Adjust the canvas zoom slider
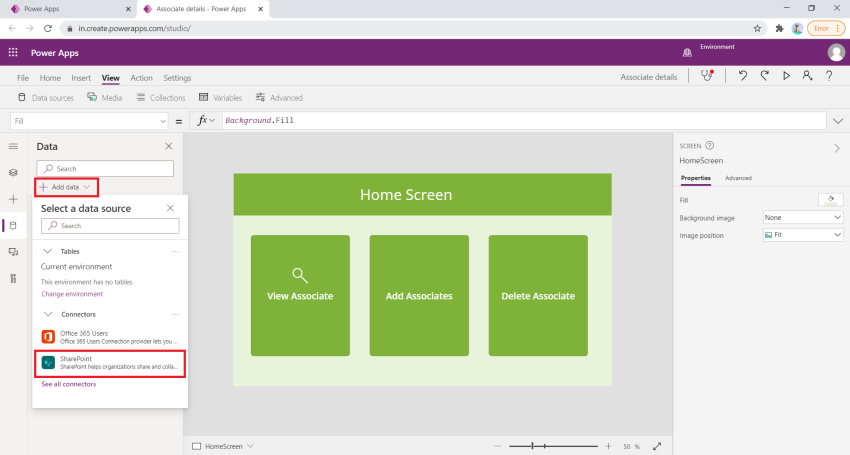850x455 pixels. click(x=553, y=446)
